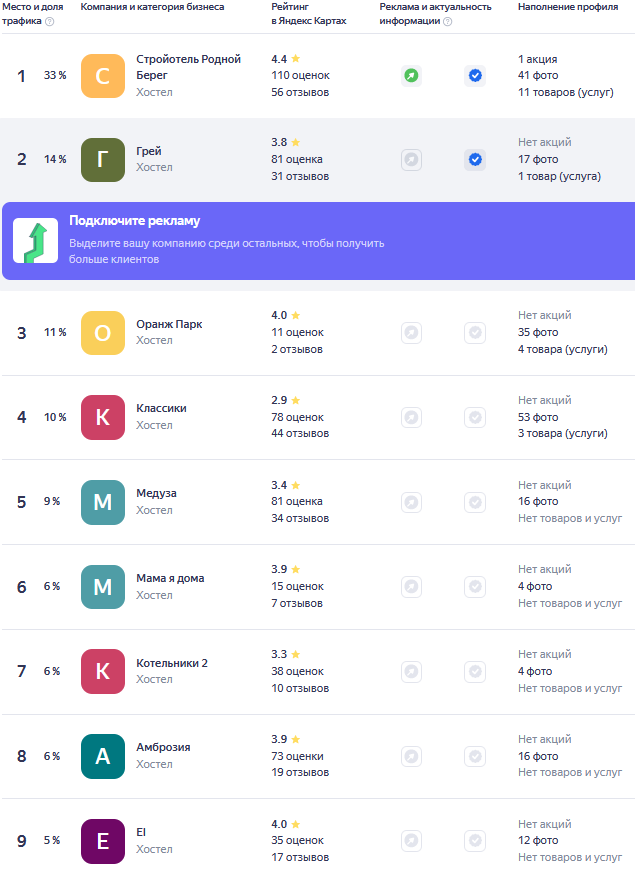Screen dimensions: 635x875
Task: Click the 2.9 rating in Классики row
Action: pos(286,401)
